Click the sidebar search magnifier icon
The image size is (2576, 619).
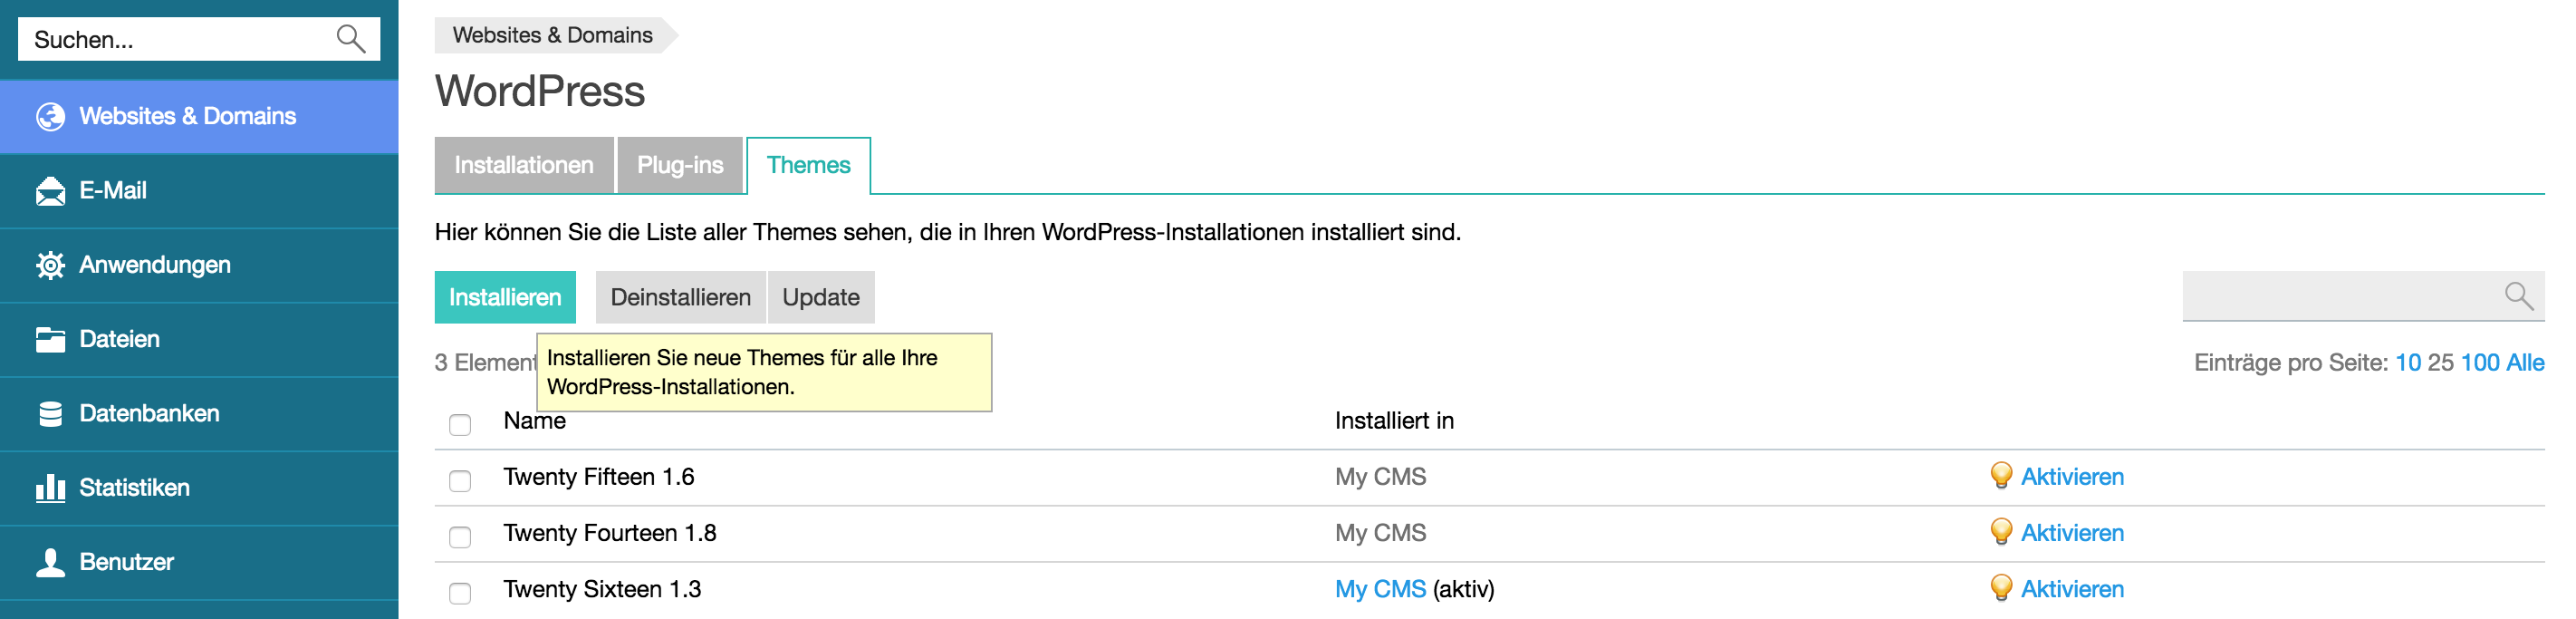[350, 39]
